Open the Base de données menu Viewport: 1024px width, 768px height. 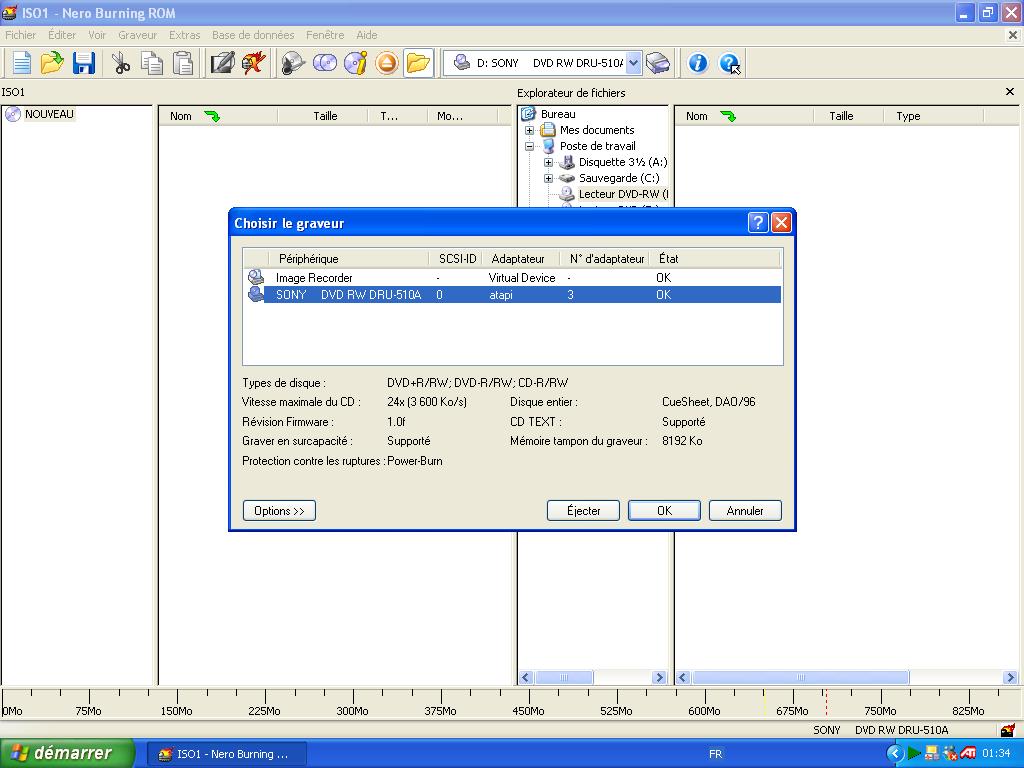pos(253,35)
